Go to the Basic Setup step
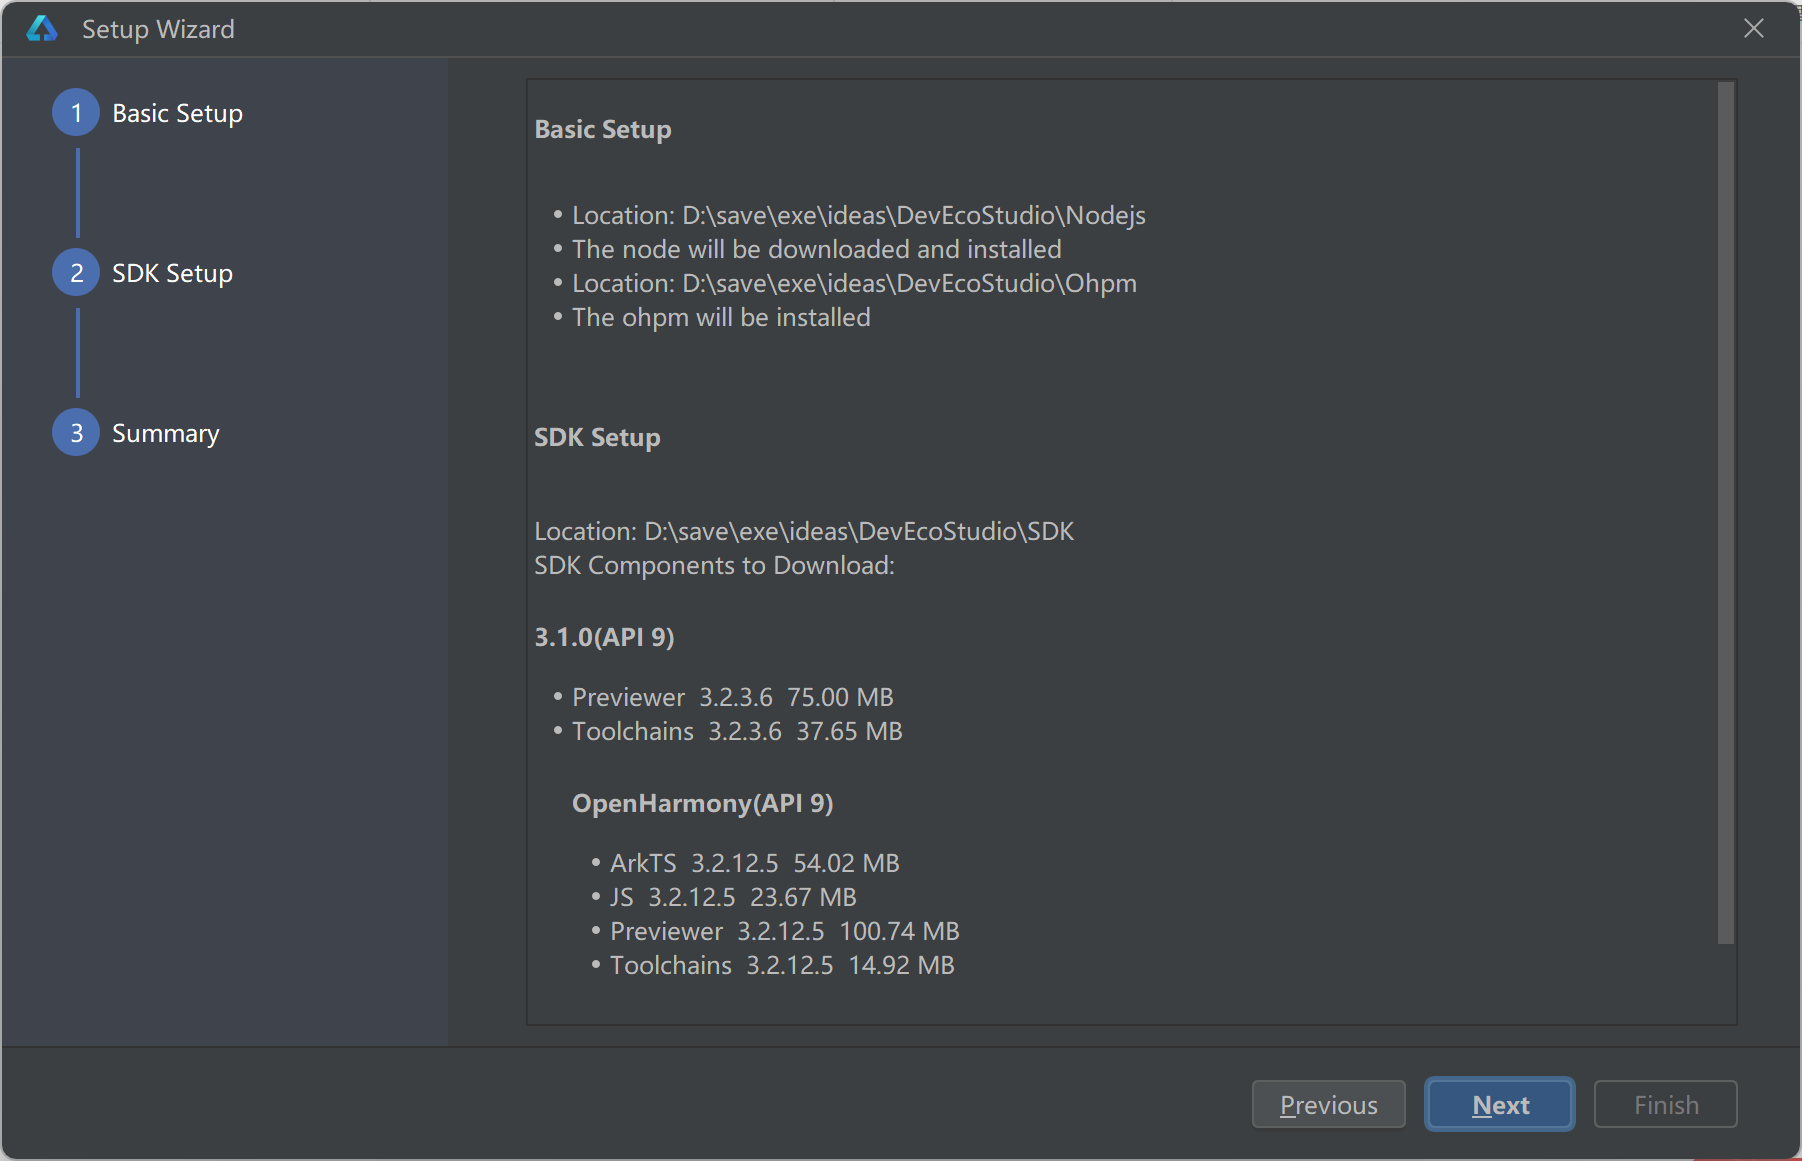Image resolution: width=1802 pixels, height=1161 pixels. (177, 113)
